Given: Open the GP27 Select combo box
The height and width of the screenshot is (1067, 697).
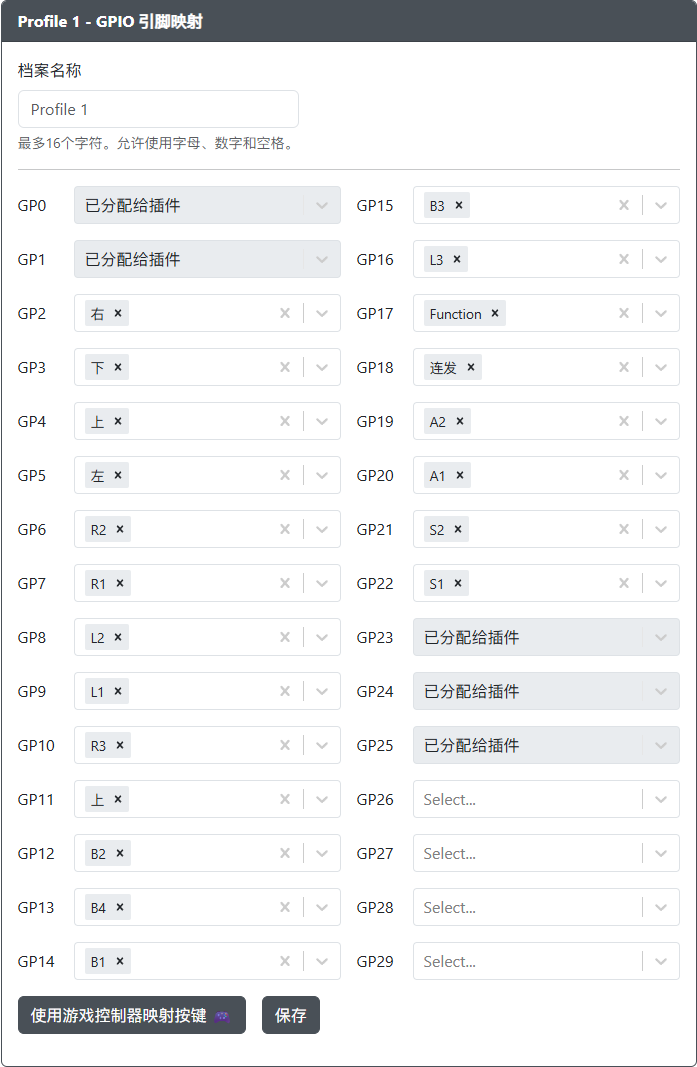Looking at the screenshot, I should coord(528,853).
